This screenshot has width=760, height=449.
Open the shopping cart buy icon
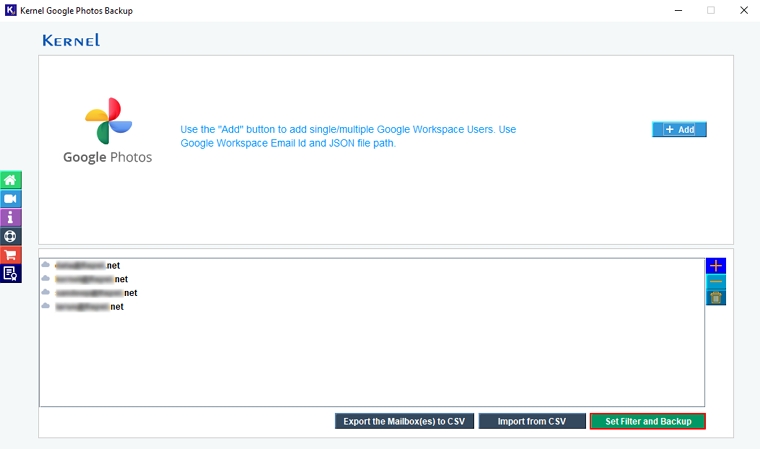[x=11, y=255]
